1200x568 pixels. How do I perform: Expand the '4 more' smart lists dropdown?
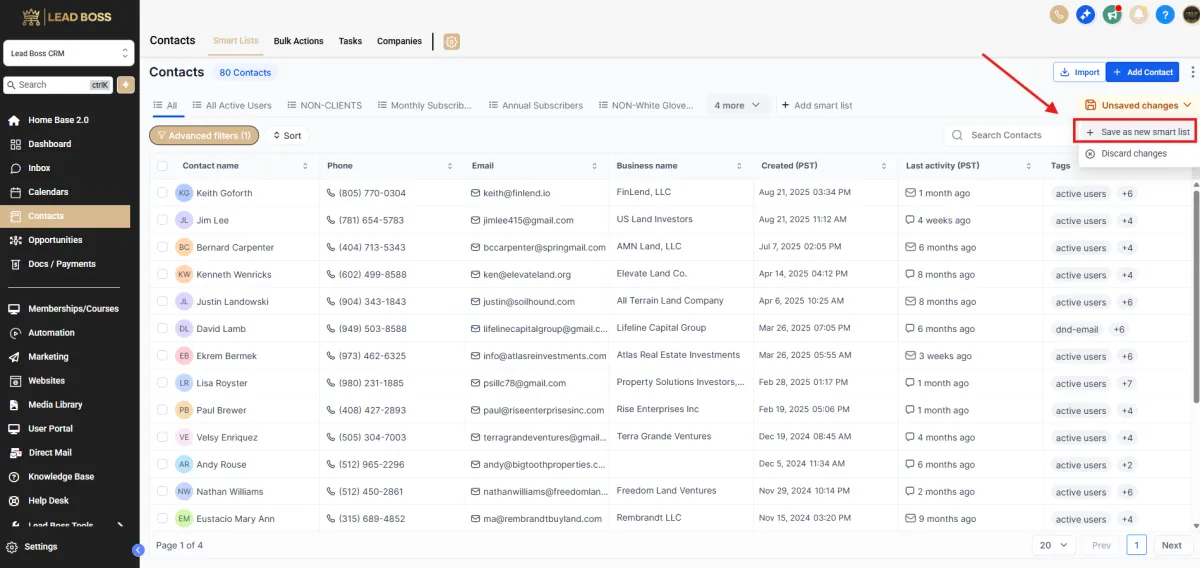[738, 105]
